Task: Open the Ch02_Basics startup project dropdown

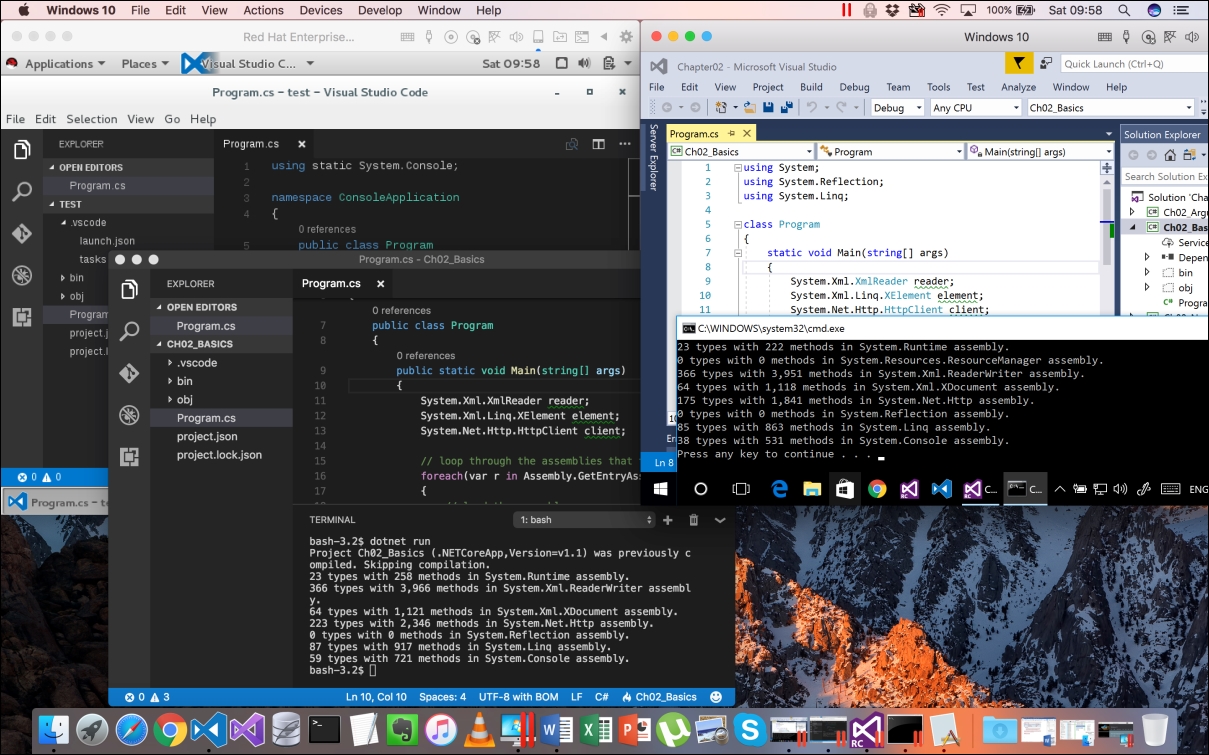Action: [x=1111, y=108]
